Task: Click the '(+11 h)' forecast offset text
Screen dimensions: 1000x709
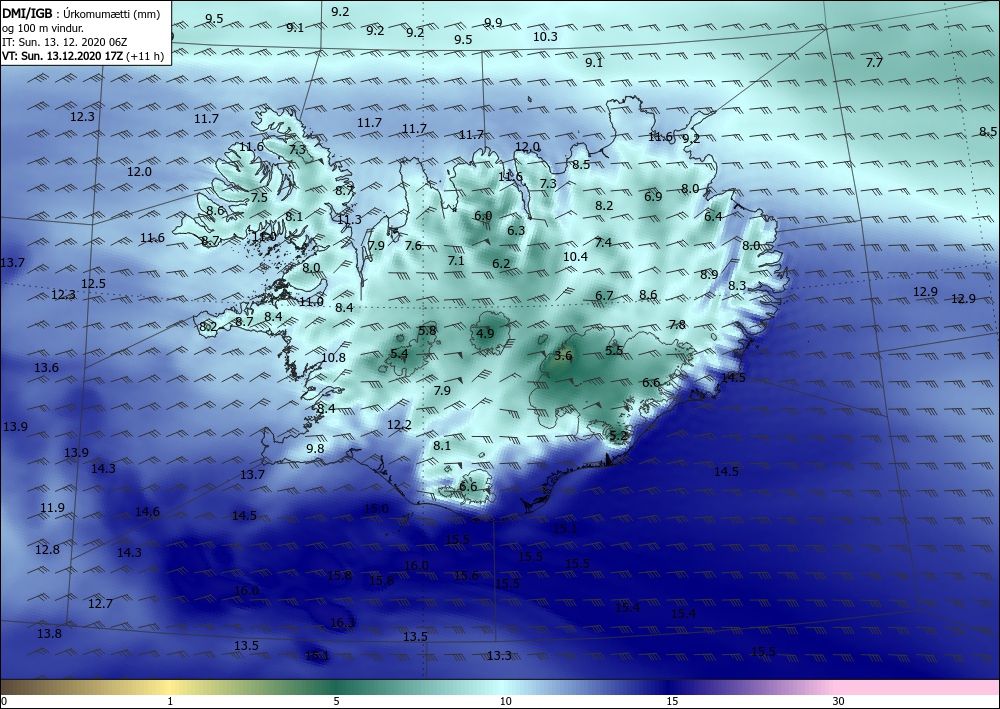Action: coord(145,56)
